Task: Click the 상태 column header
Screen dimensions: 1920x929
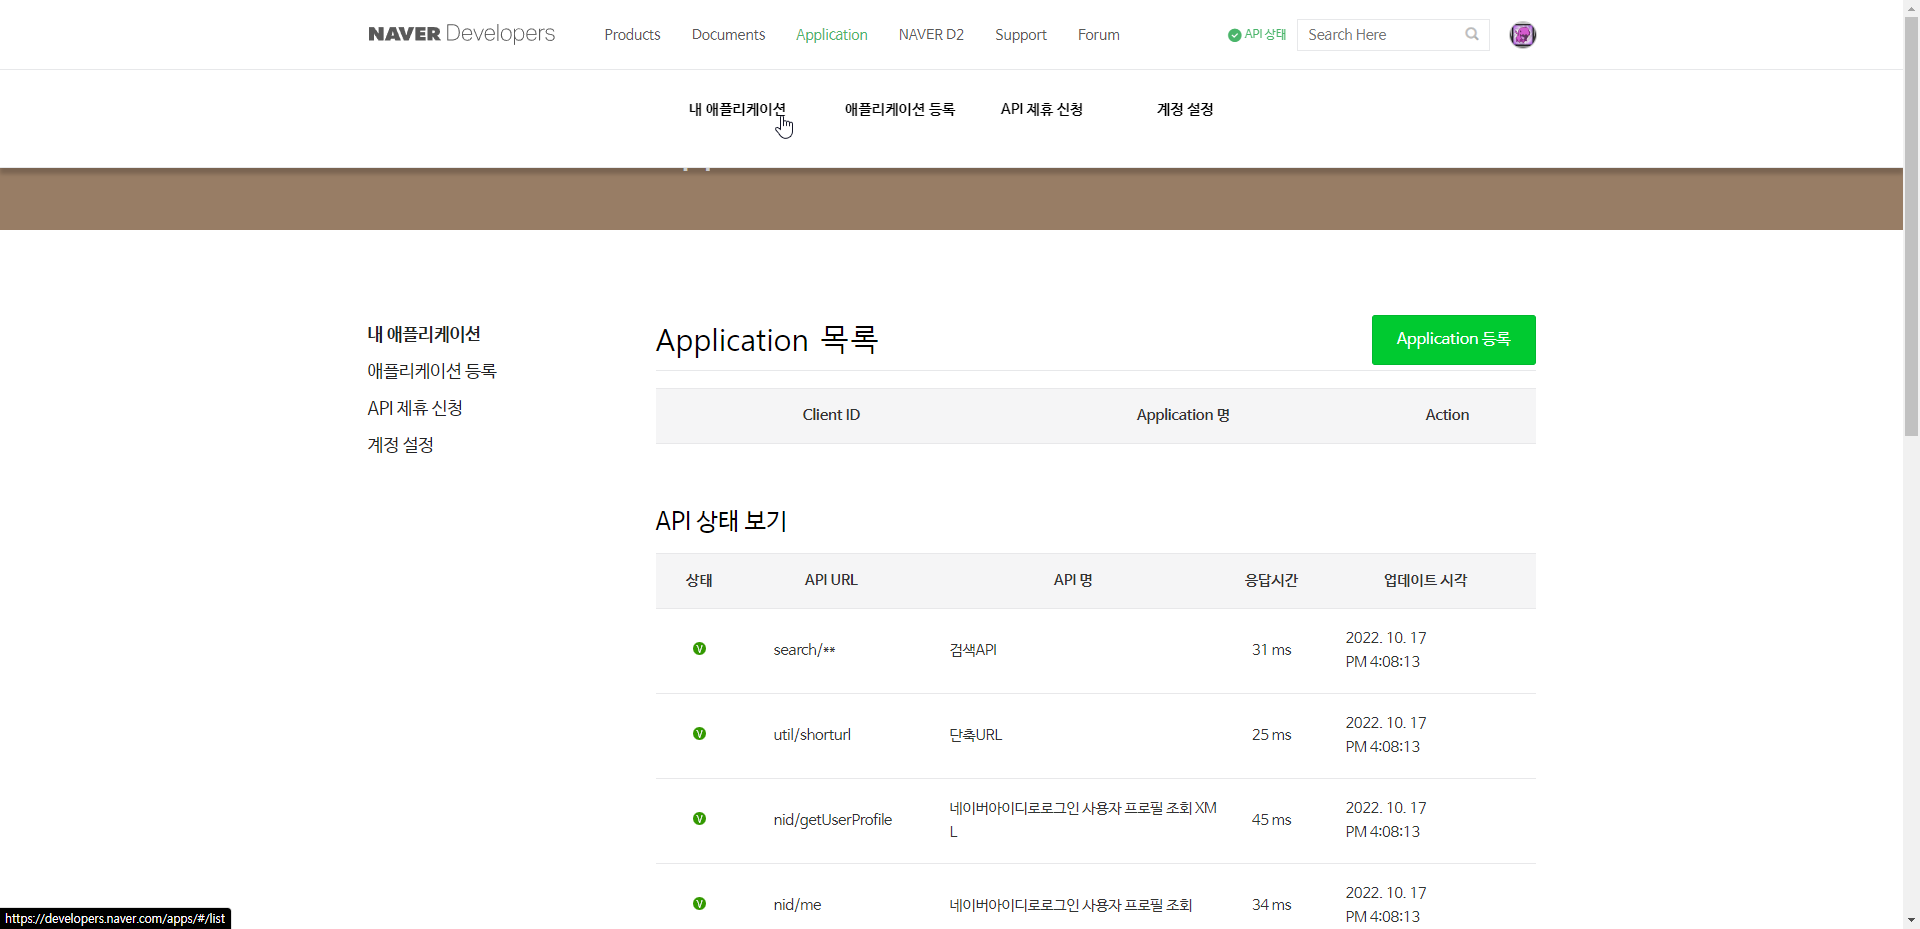Action: [699, 580]
